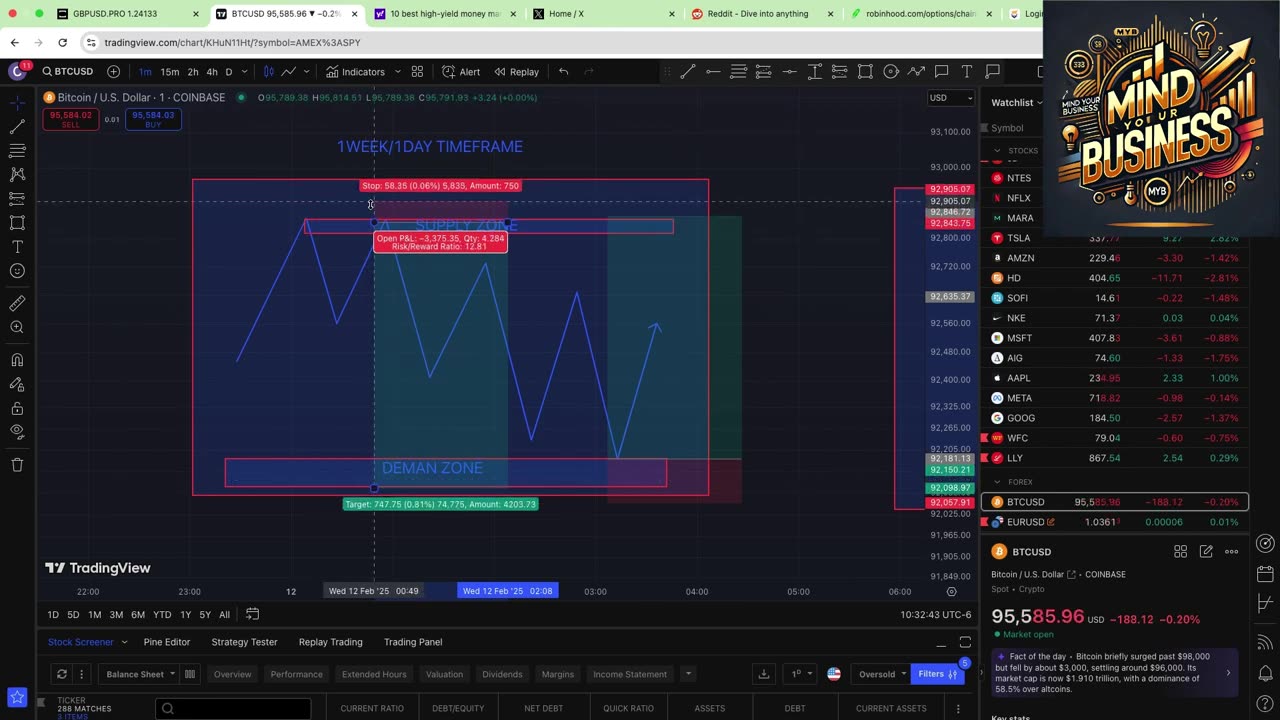This screenshot has height=720, width=1280.
Task: Export screener data with download icon
Action: click(764, 674)
